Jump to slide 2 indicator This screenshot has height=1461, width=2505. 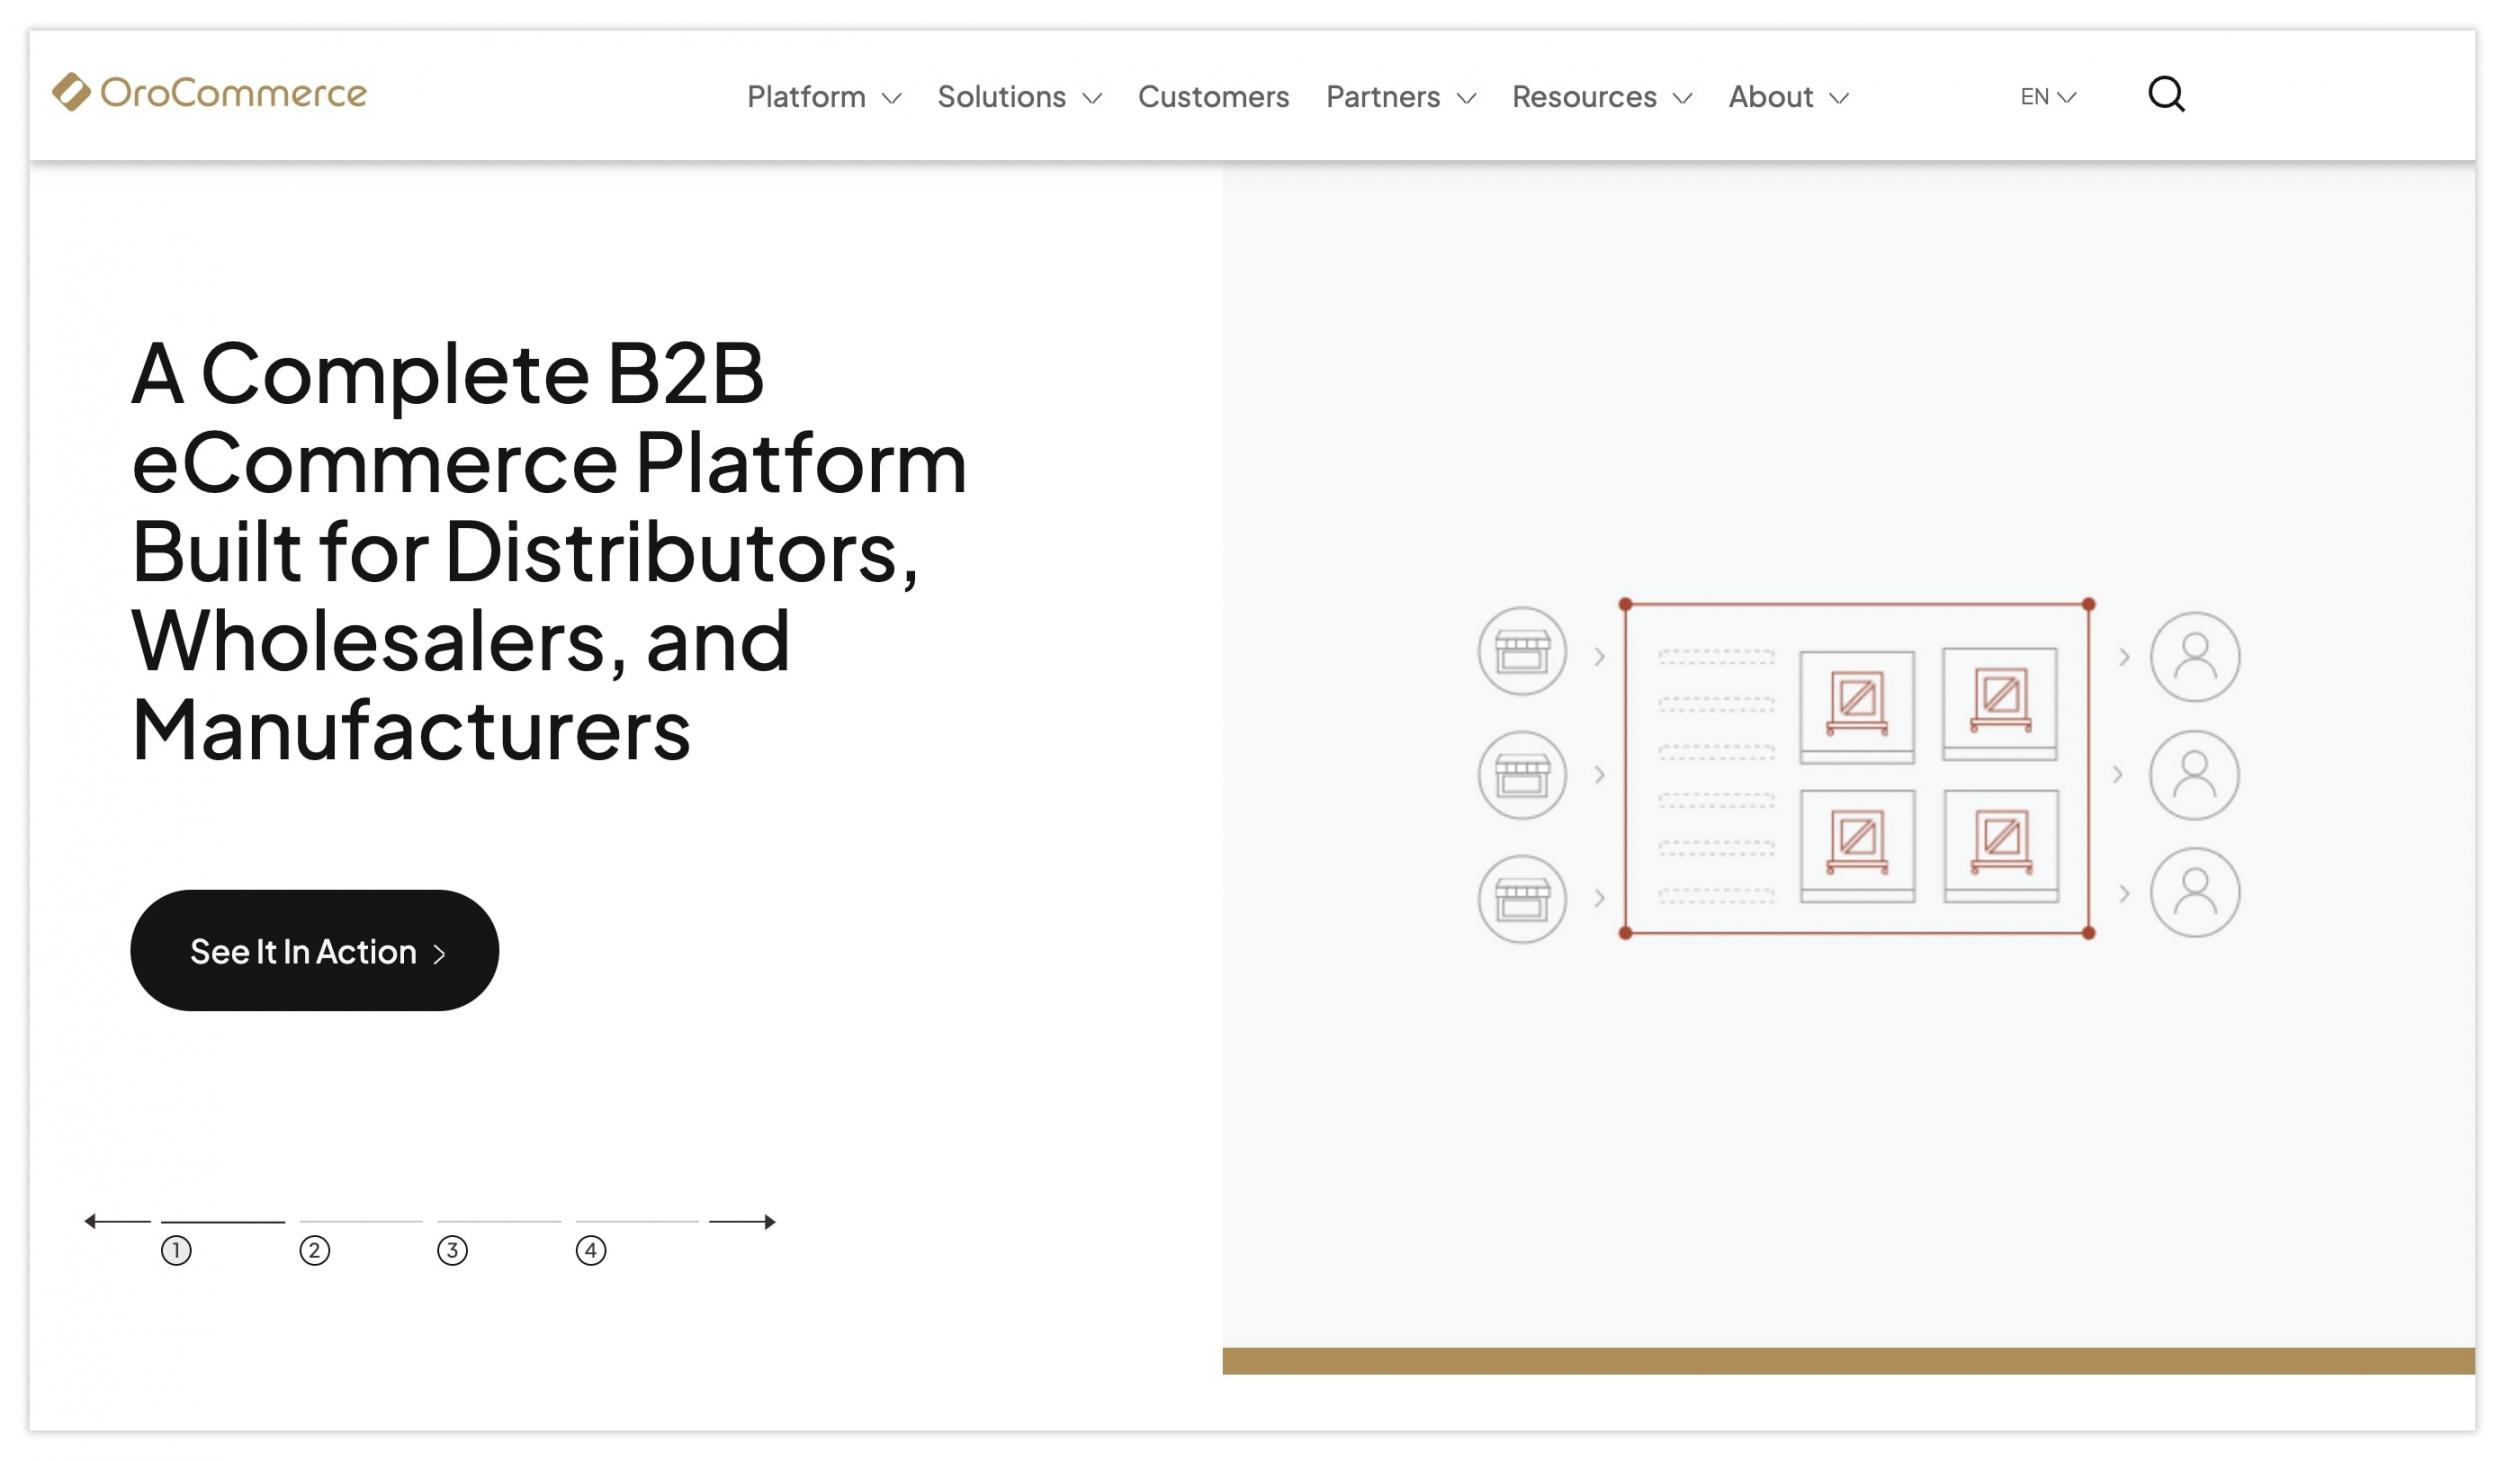[314, 1250]
